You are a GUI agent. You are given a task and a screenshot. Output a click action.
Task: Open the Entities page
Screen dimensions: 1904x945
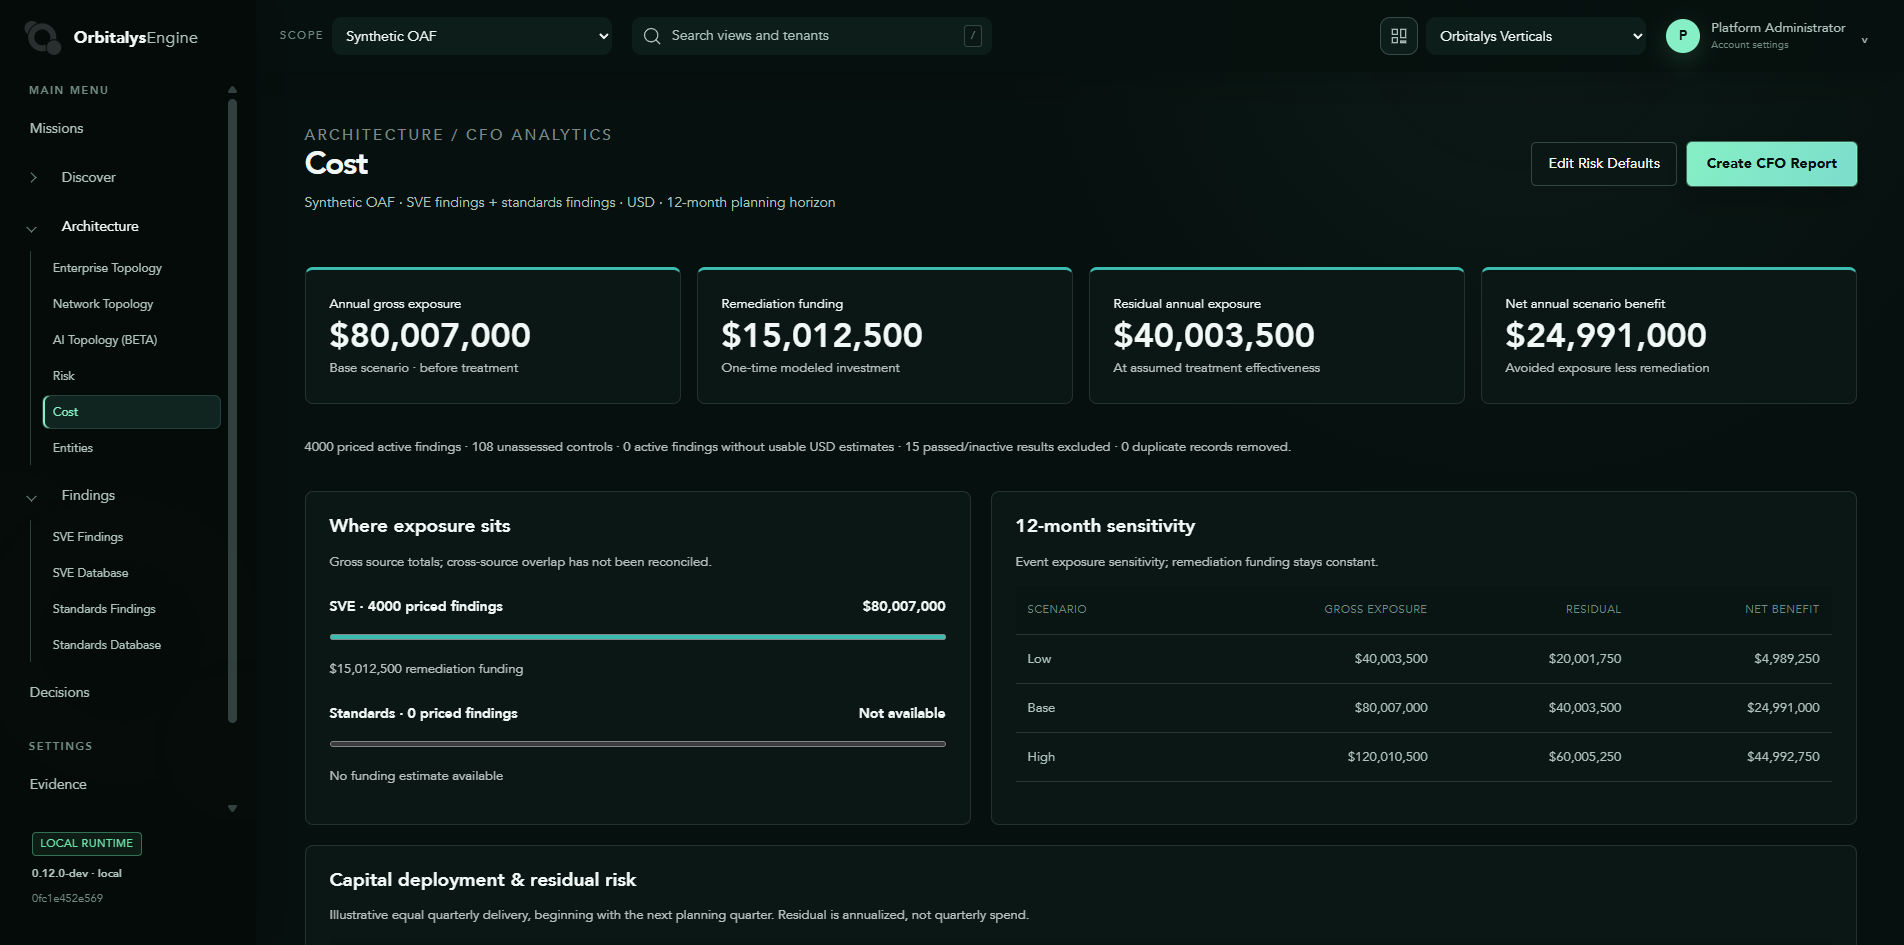click(73, 448)
